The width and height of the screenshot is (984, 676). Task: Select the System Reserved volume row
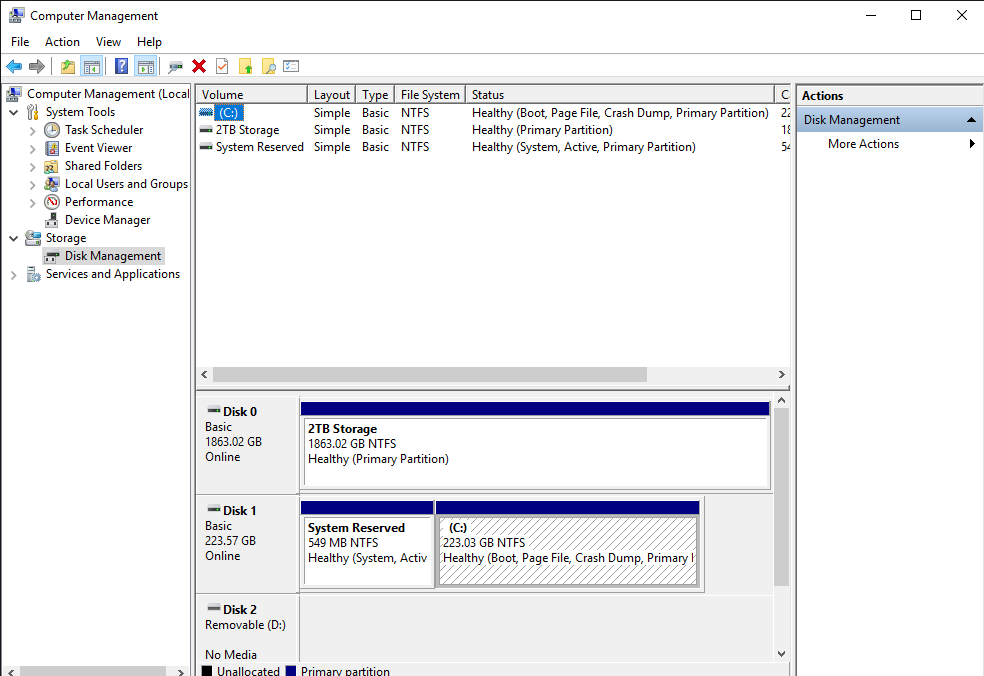(x=493, y=147)
